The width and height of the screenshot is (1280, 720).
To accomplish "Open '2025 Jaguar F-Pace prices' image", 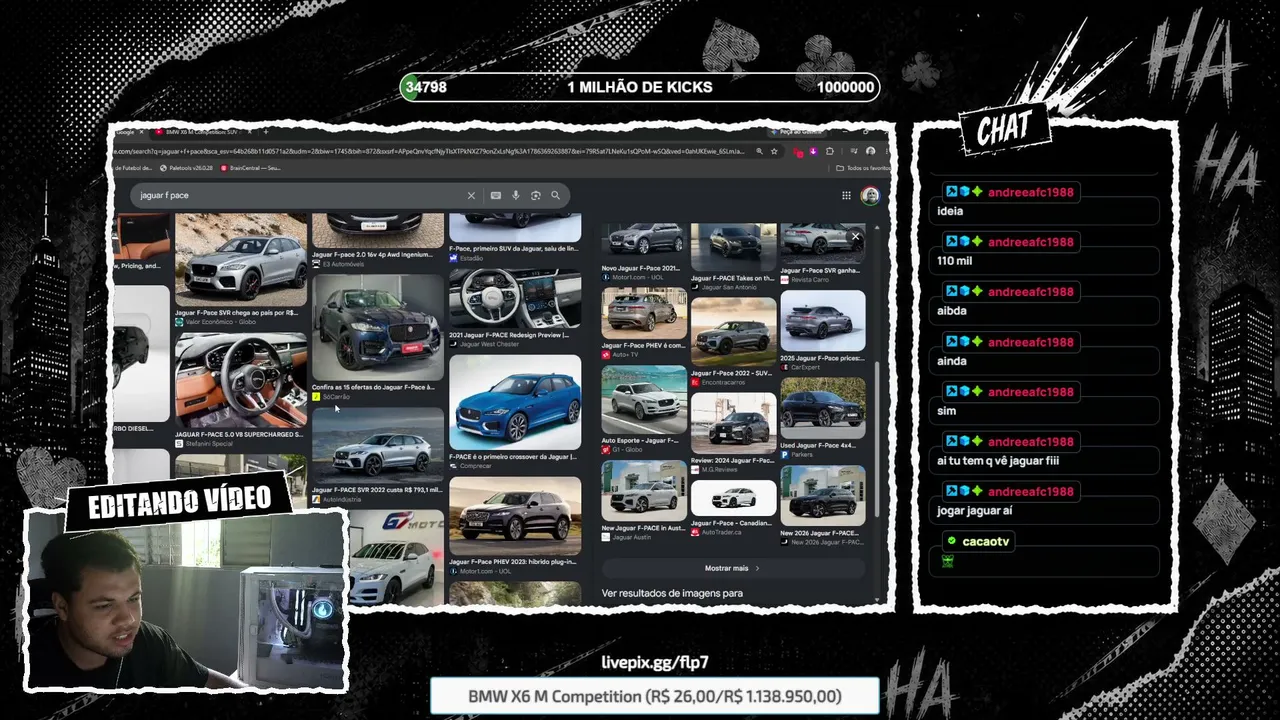I will [823, 322].
